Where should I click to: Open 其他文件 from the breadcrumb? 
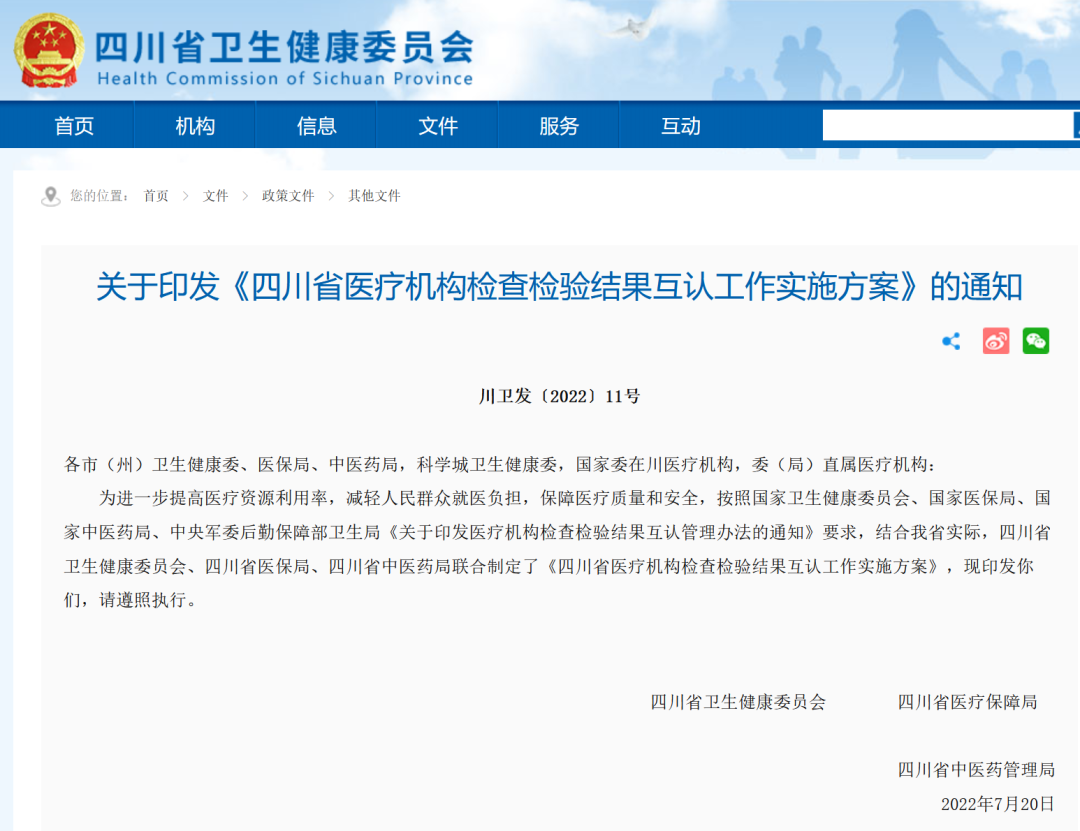(x=374, y=196)
